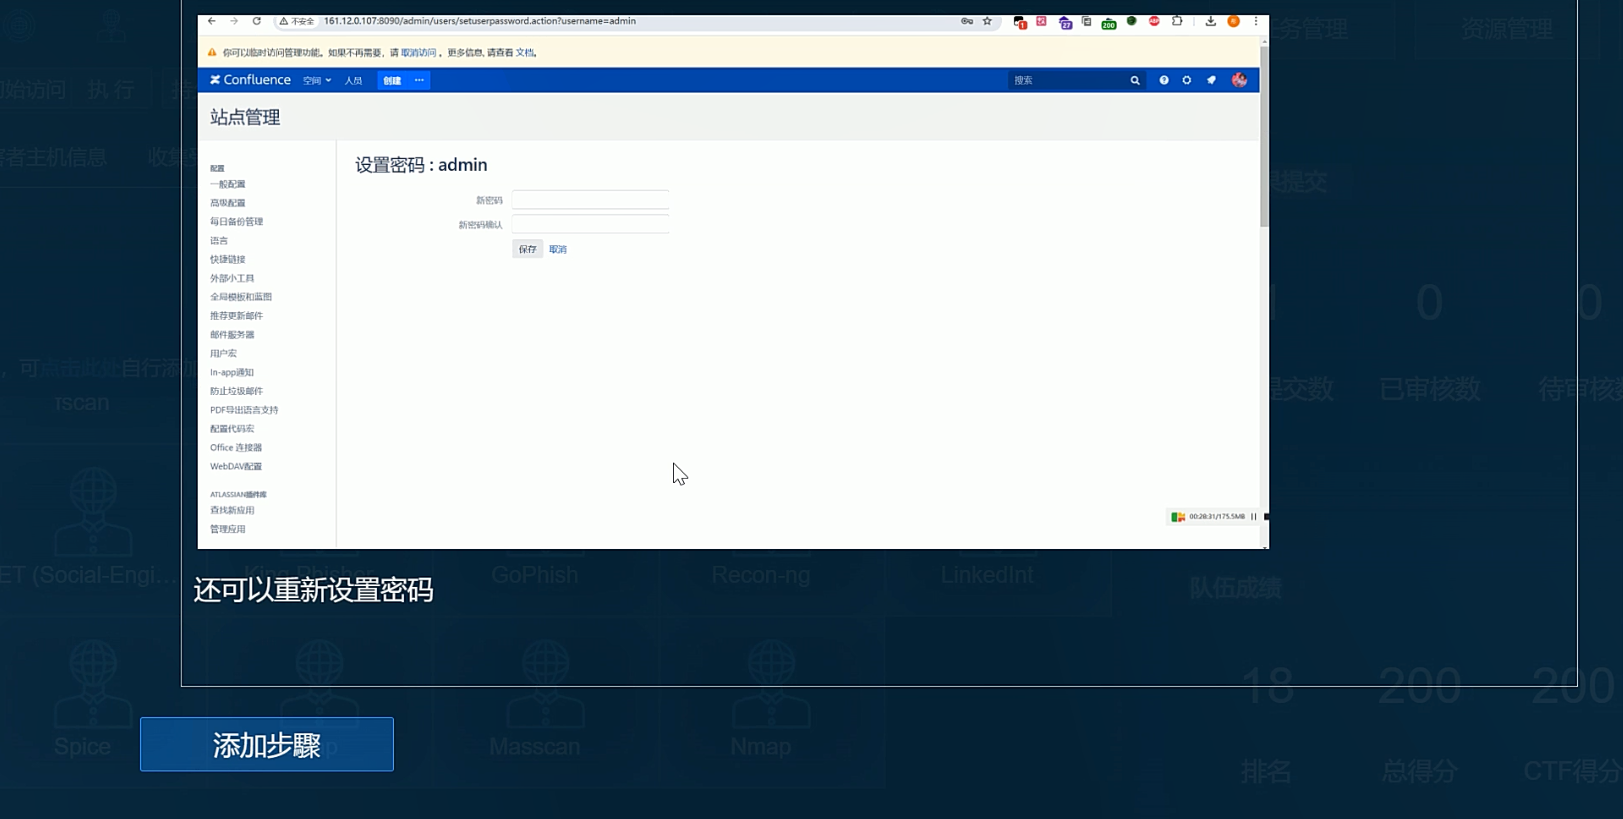Open 一般配置 in the sidebar
The height and width of the screenshot is (819, 1623).
[228, 185]
